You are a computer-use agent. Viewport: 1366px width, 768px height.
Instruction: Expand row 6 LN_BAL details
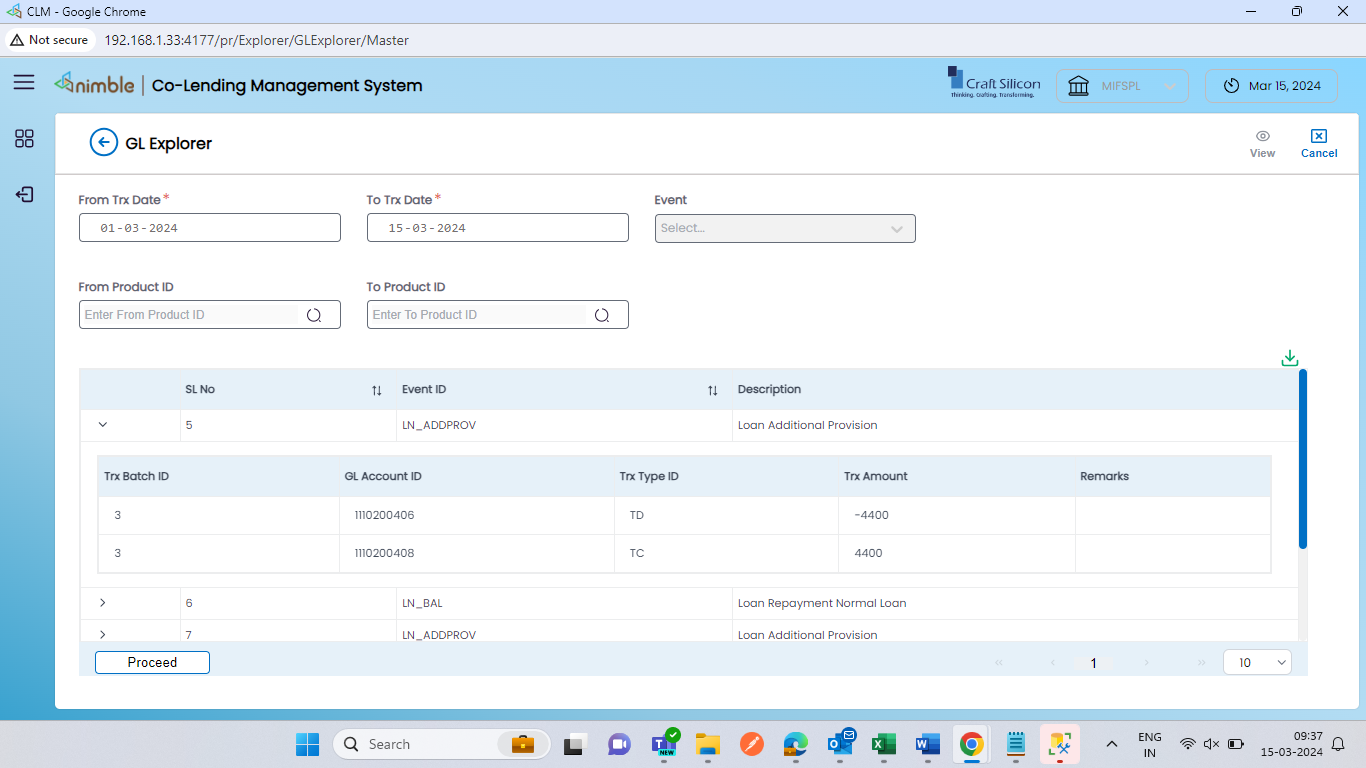pyautogui.click(x=103, y=603)
